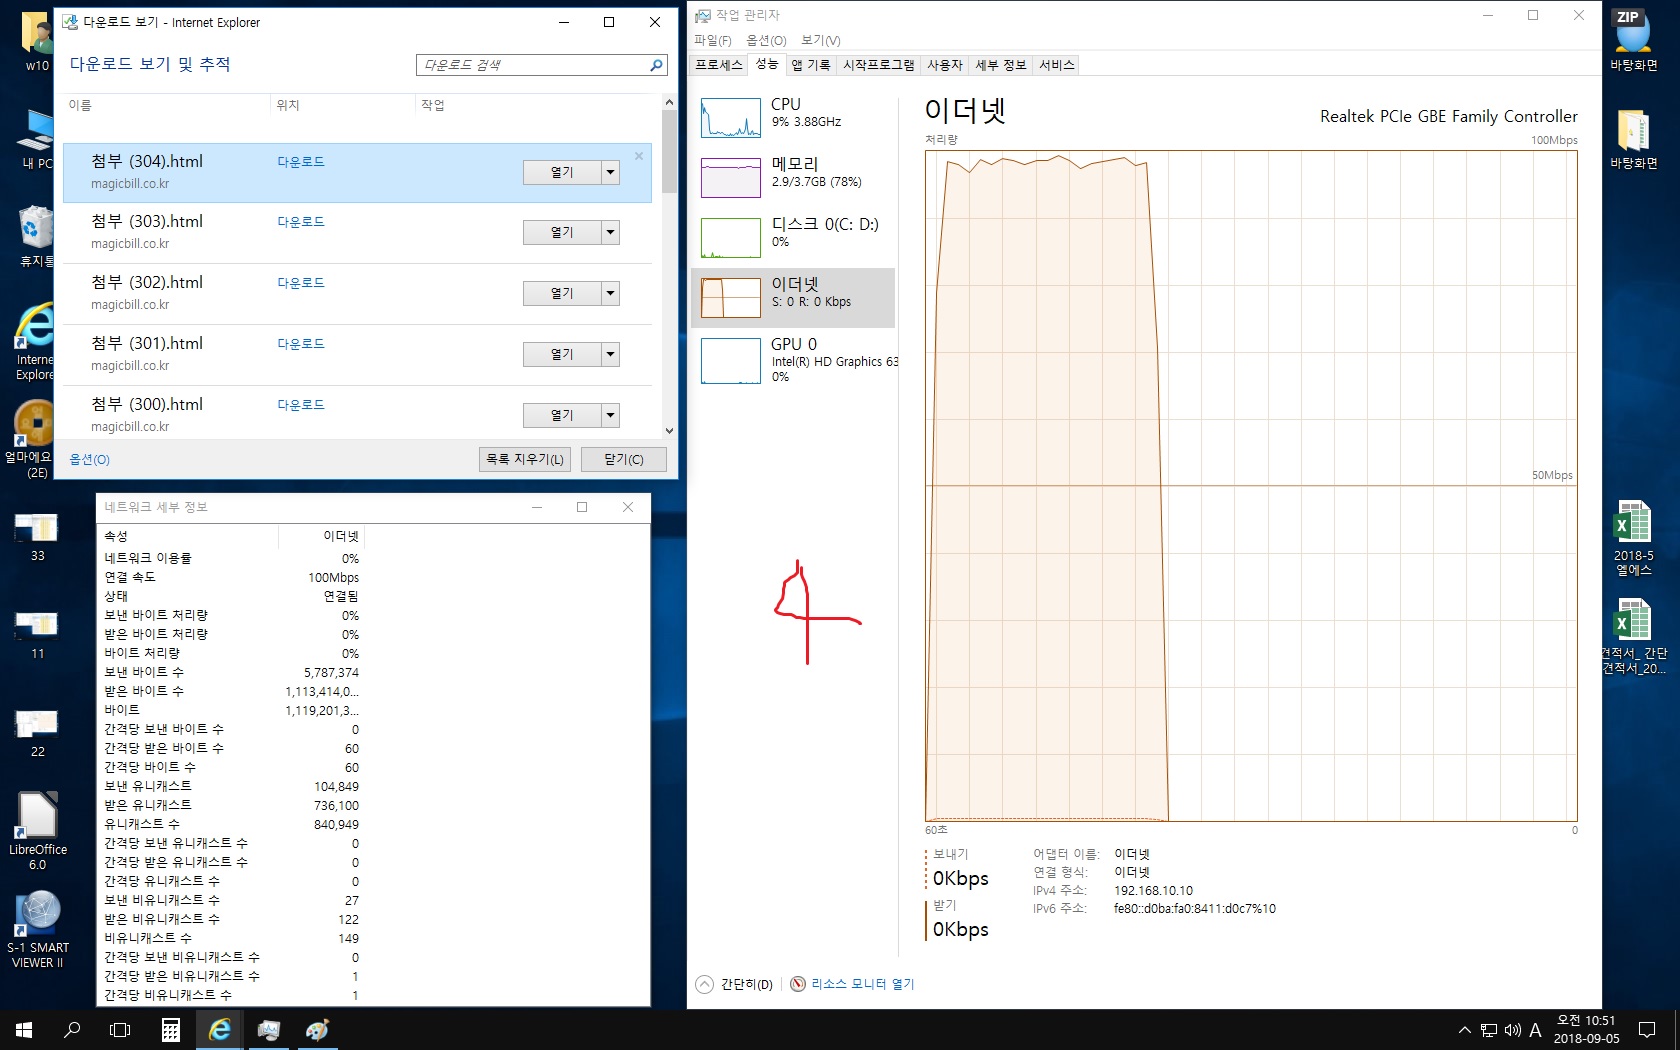Screen dimensions: 1680x1050
Task: Open desktop icon labeled 22
Action: [x=37, y=733]
